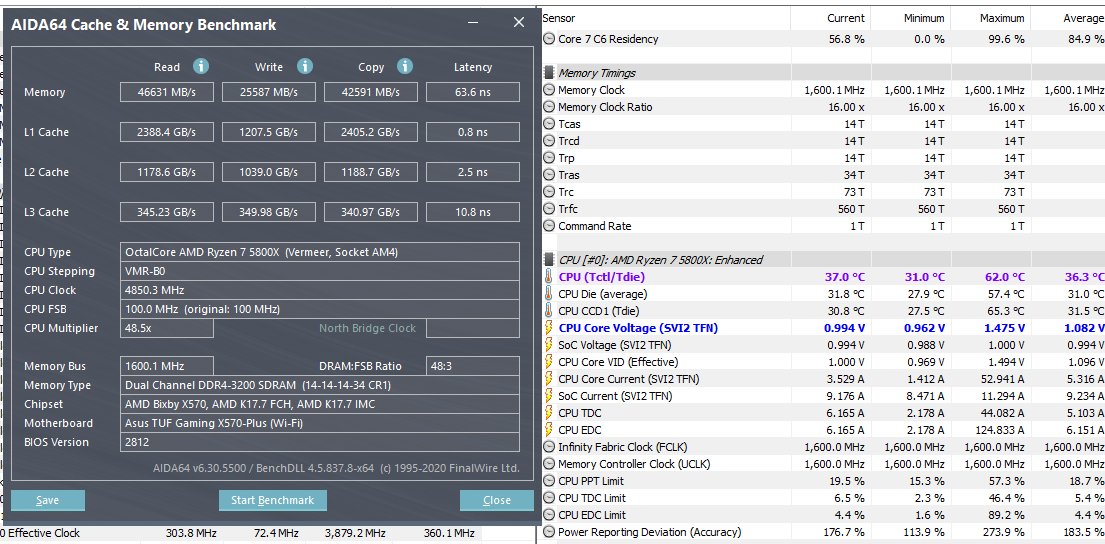Click the DRAM:FSB Ratio field 48:3
The width and height of the screenshot is (1105, 544).
pyautogui.click(x=473, y=366)
